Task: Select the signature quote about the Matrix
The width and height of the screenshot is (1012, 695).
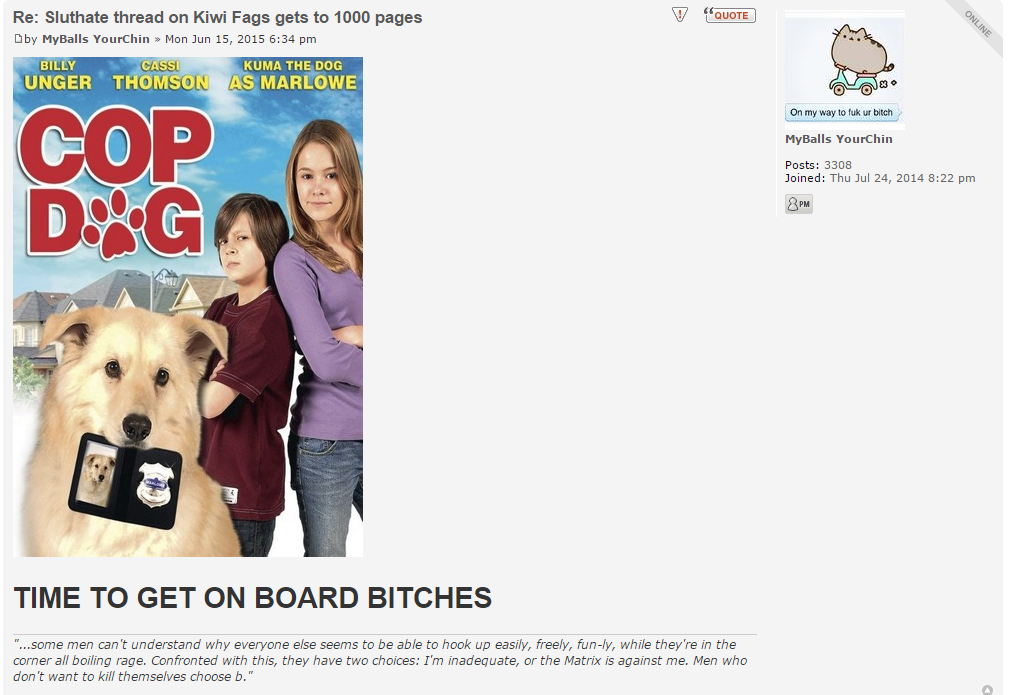Action: coord(380,660)
